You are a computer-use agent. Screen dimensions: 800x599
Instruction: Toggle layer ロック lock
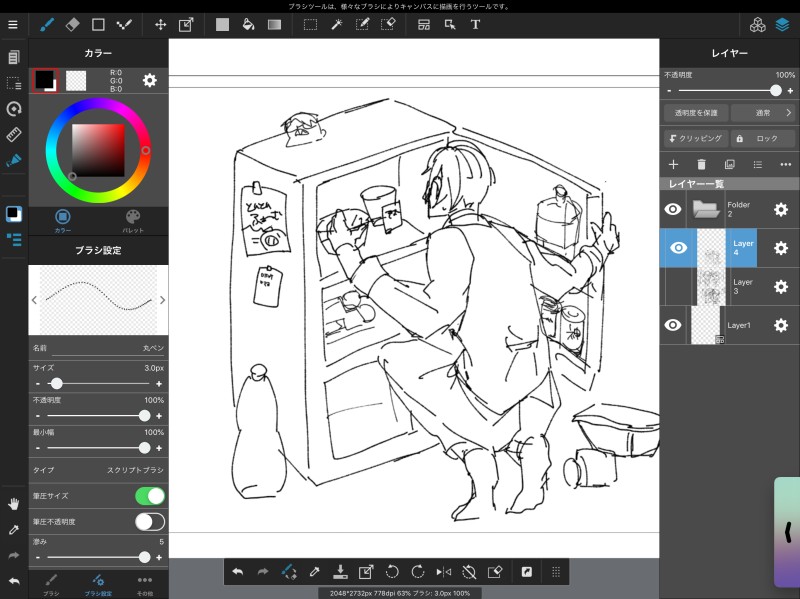[x=763, y=138]
